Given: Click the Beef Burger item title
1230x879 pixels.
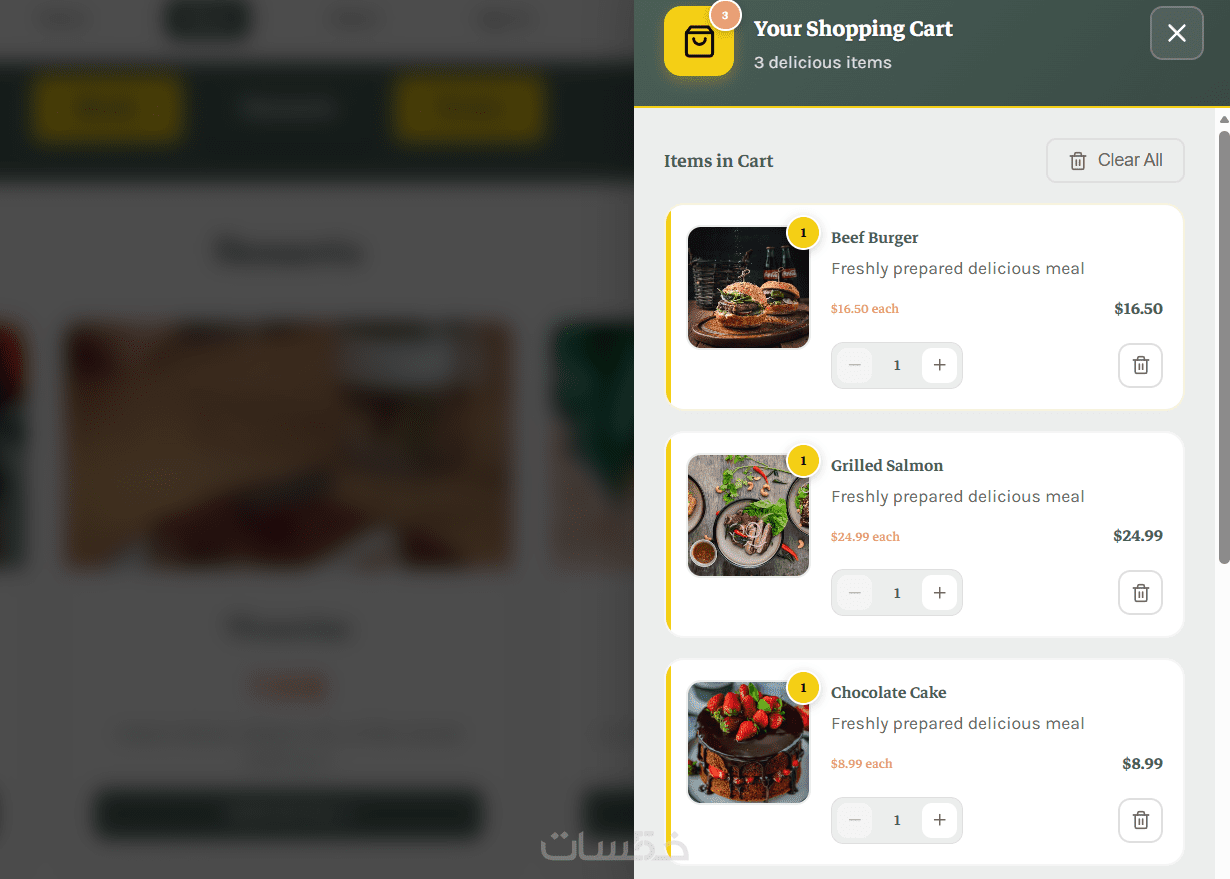Looking at the screenshot, I should (874, 238).
